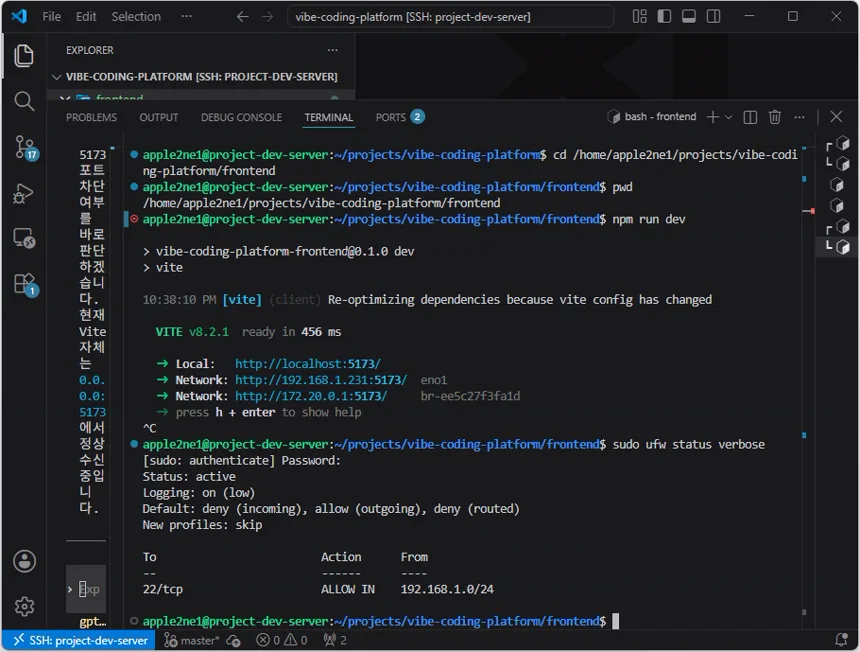Open the Selection menu
Image resolution: width=860 pixels, height=652 pixels.
pos(136,16)
